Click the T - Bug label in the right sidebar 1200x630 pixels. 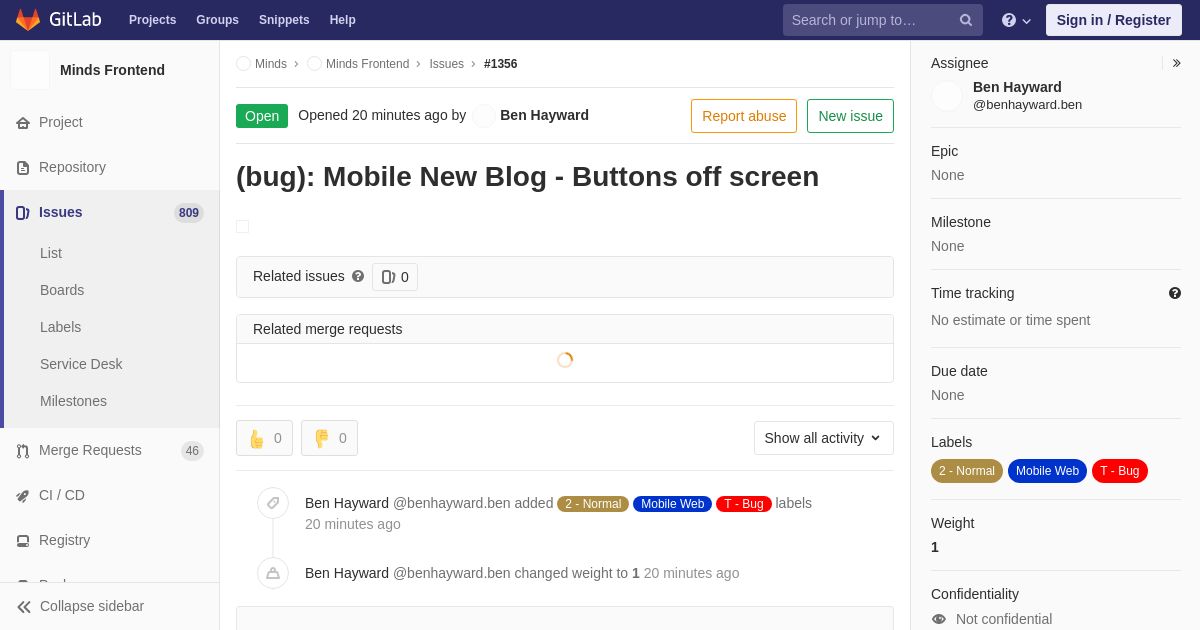tap(1120, 471)
